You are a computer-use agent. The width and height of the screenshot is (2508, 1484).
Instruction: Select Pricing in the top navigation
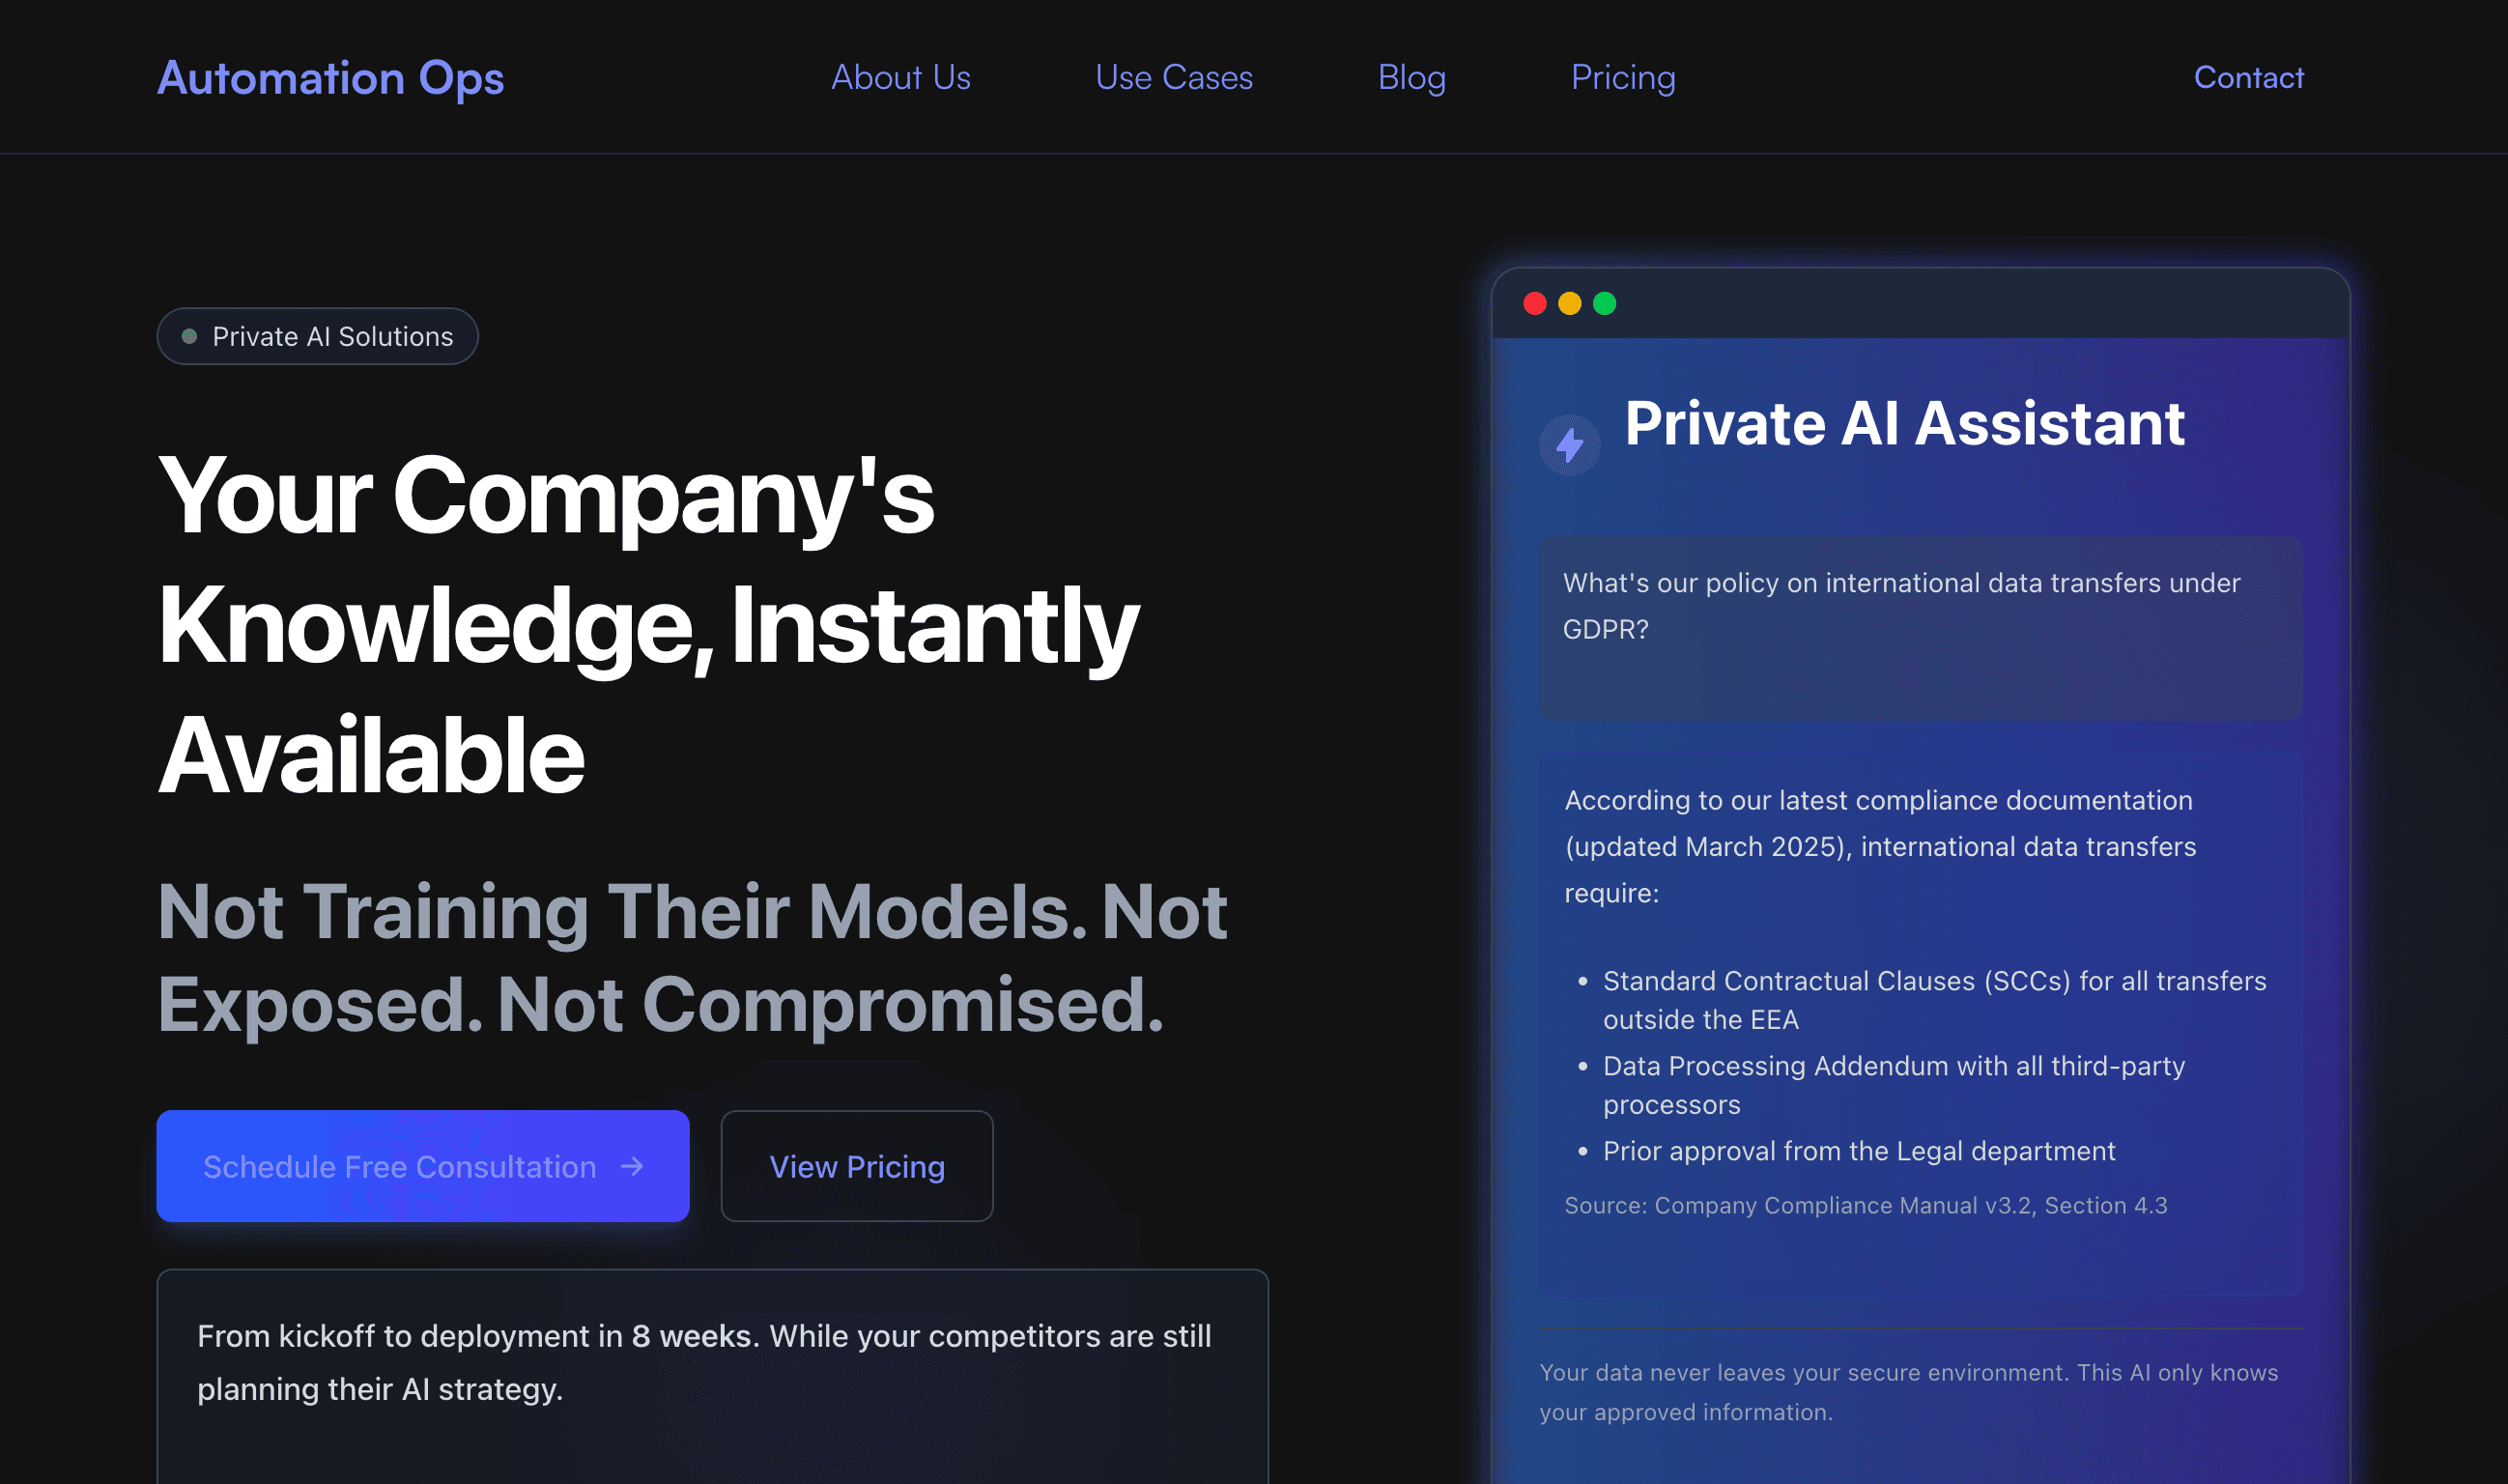pyautogui.click(x=1623, y=77)
